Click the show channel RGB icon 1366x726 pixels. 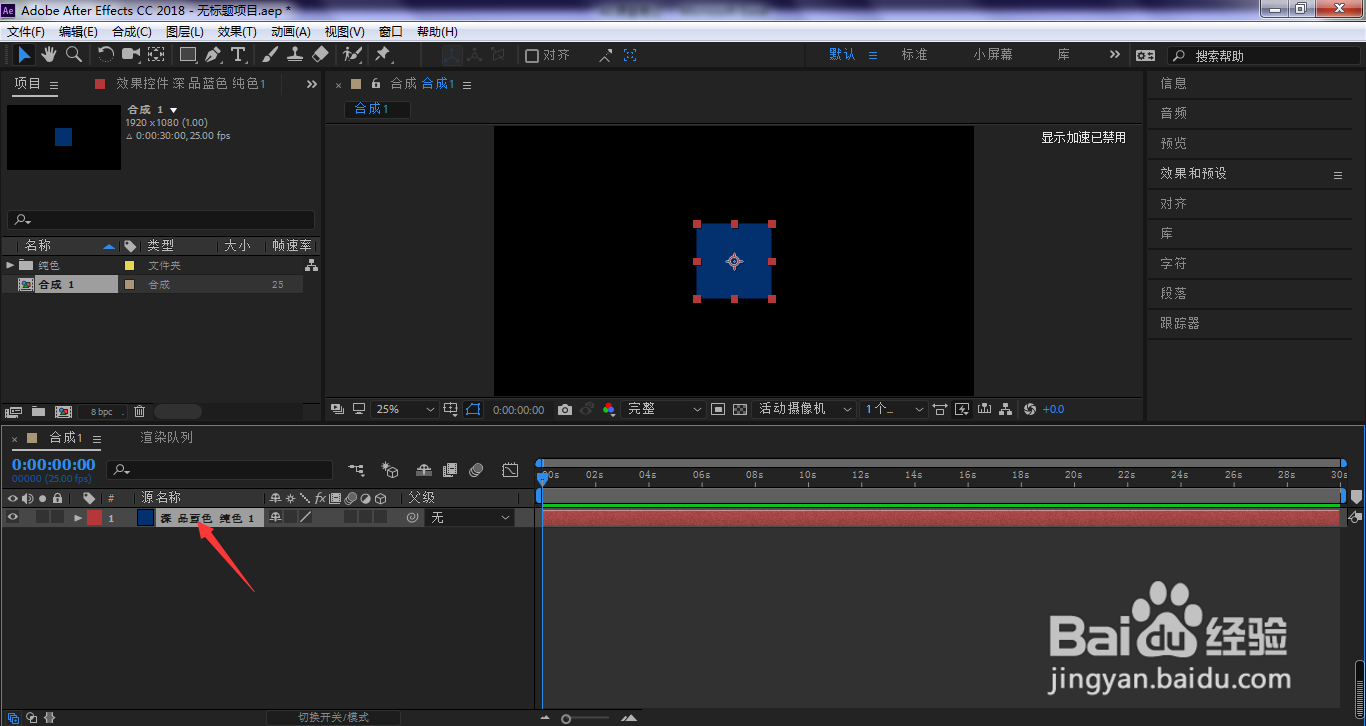(x=609, y=409)
